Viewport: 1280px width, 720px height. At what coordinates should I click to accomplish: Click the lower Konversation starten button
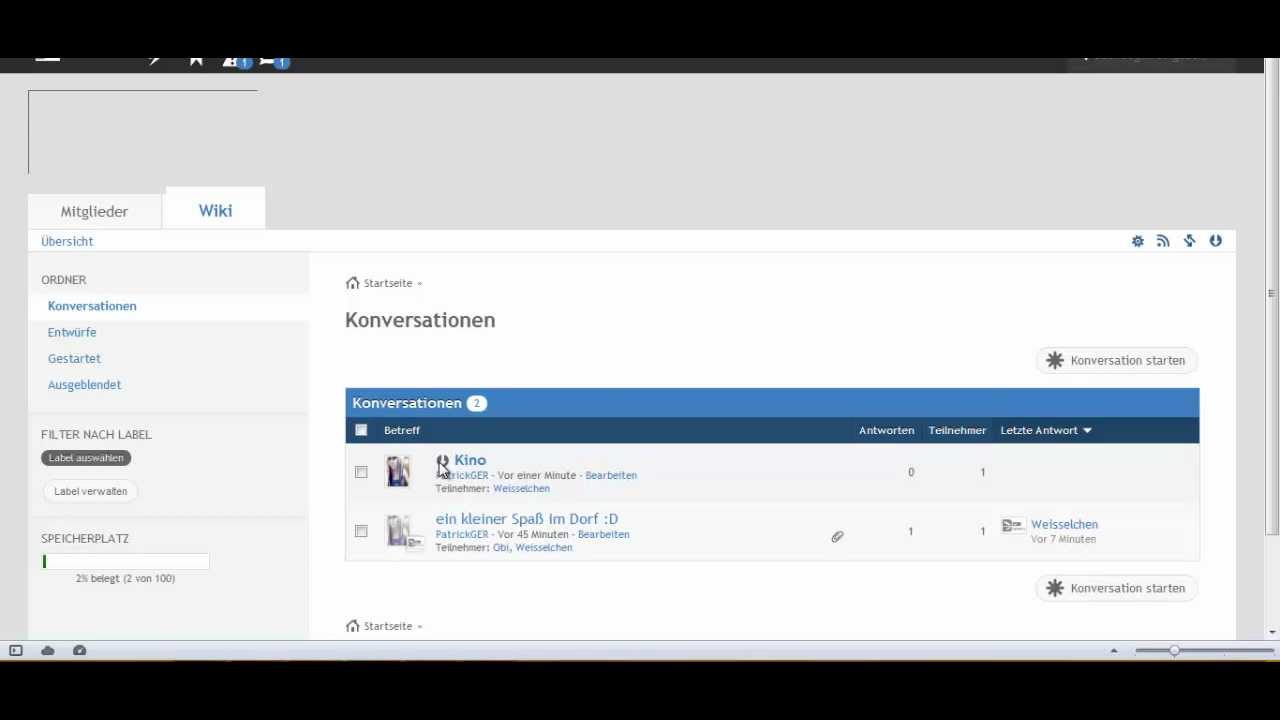click(1117, 588)
